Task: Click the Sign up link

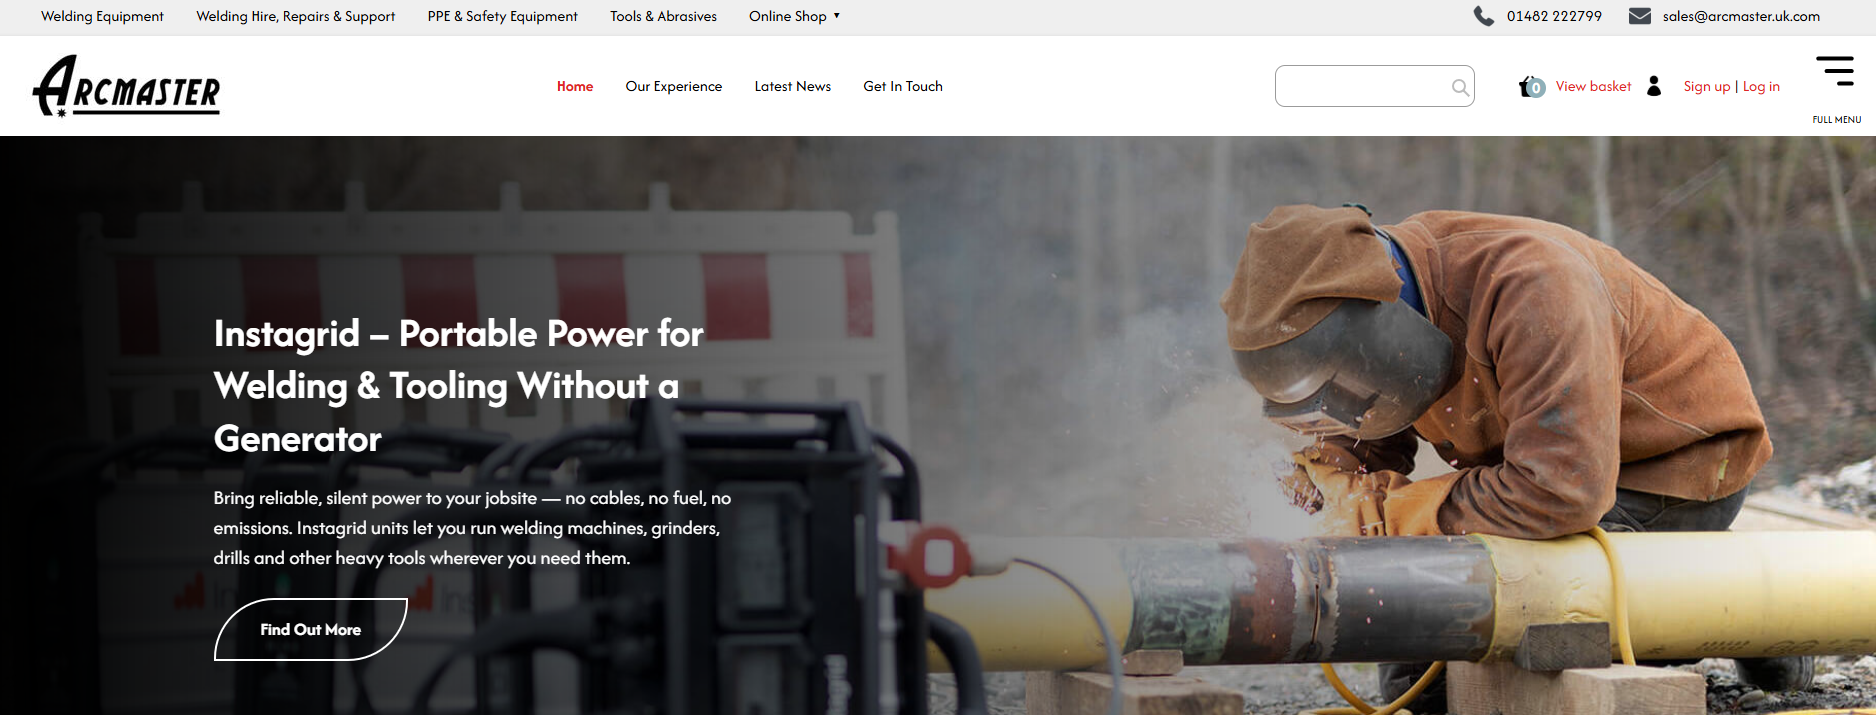Action: point(1706,86)
